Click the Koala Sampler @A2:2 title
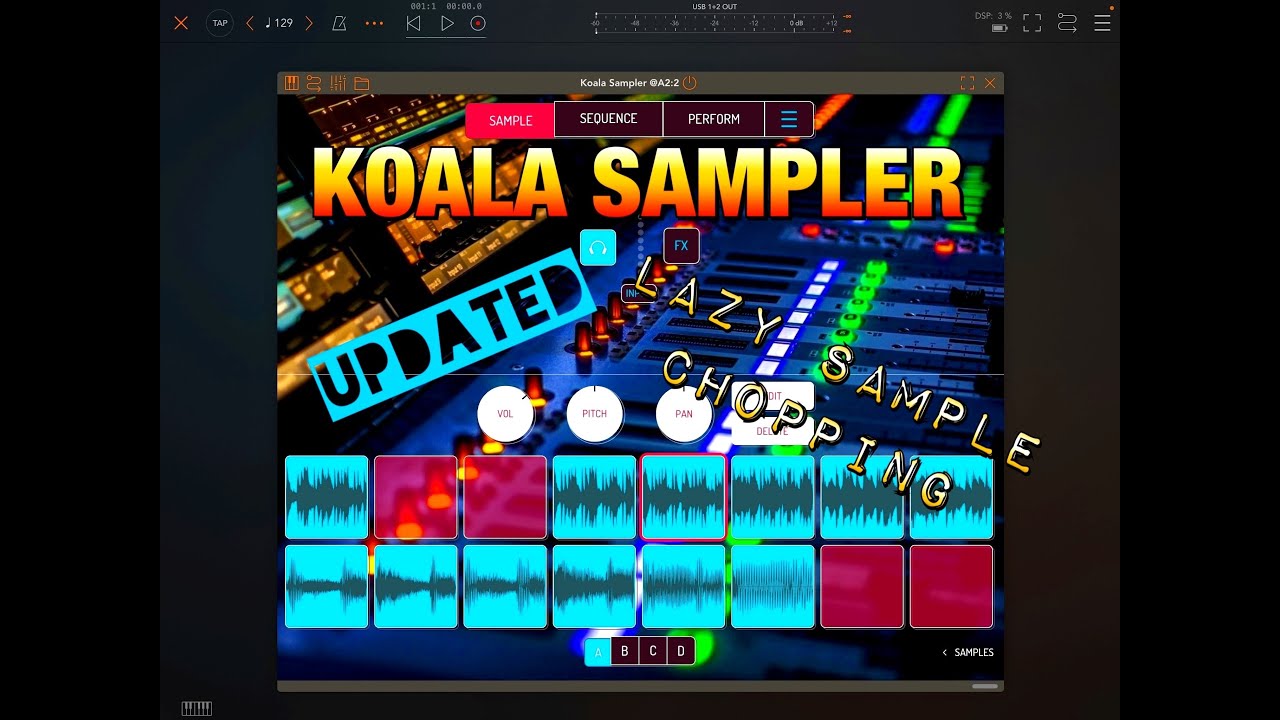The height and width of the screenshot is (720, 1280). tap(629, 83)
